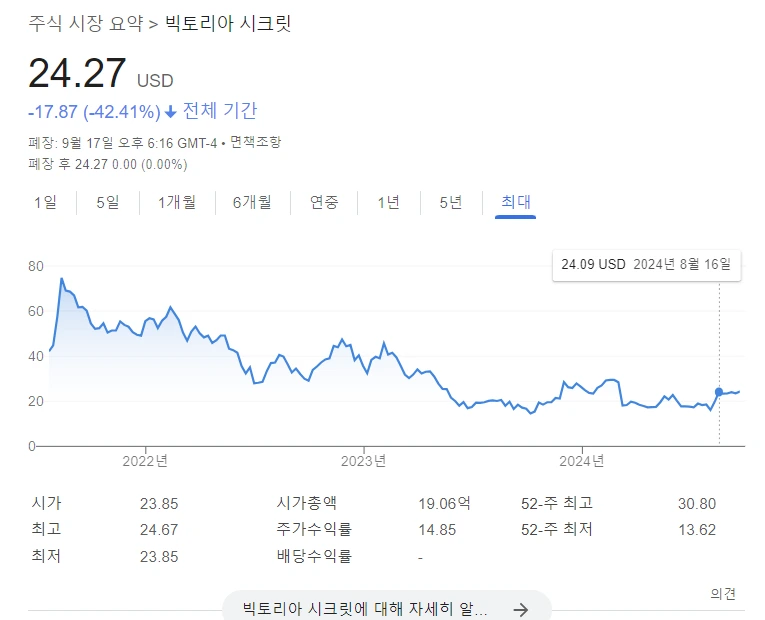Choose the 연중 range tab
The width and height of the screenshot is (765, 620).
[324, 202]
